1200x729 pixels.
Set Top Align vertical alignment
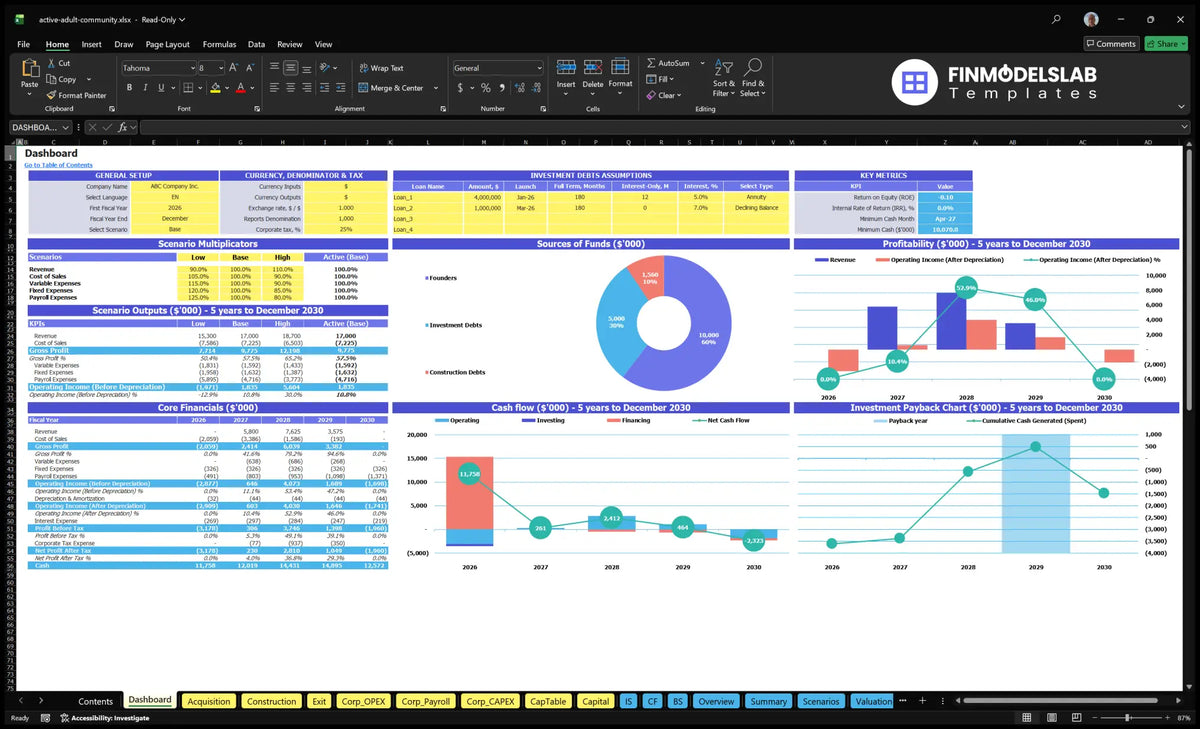point(273,68)
